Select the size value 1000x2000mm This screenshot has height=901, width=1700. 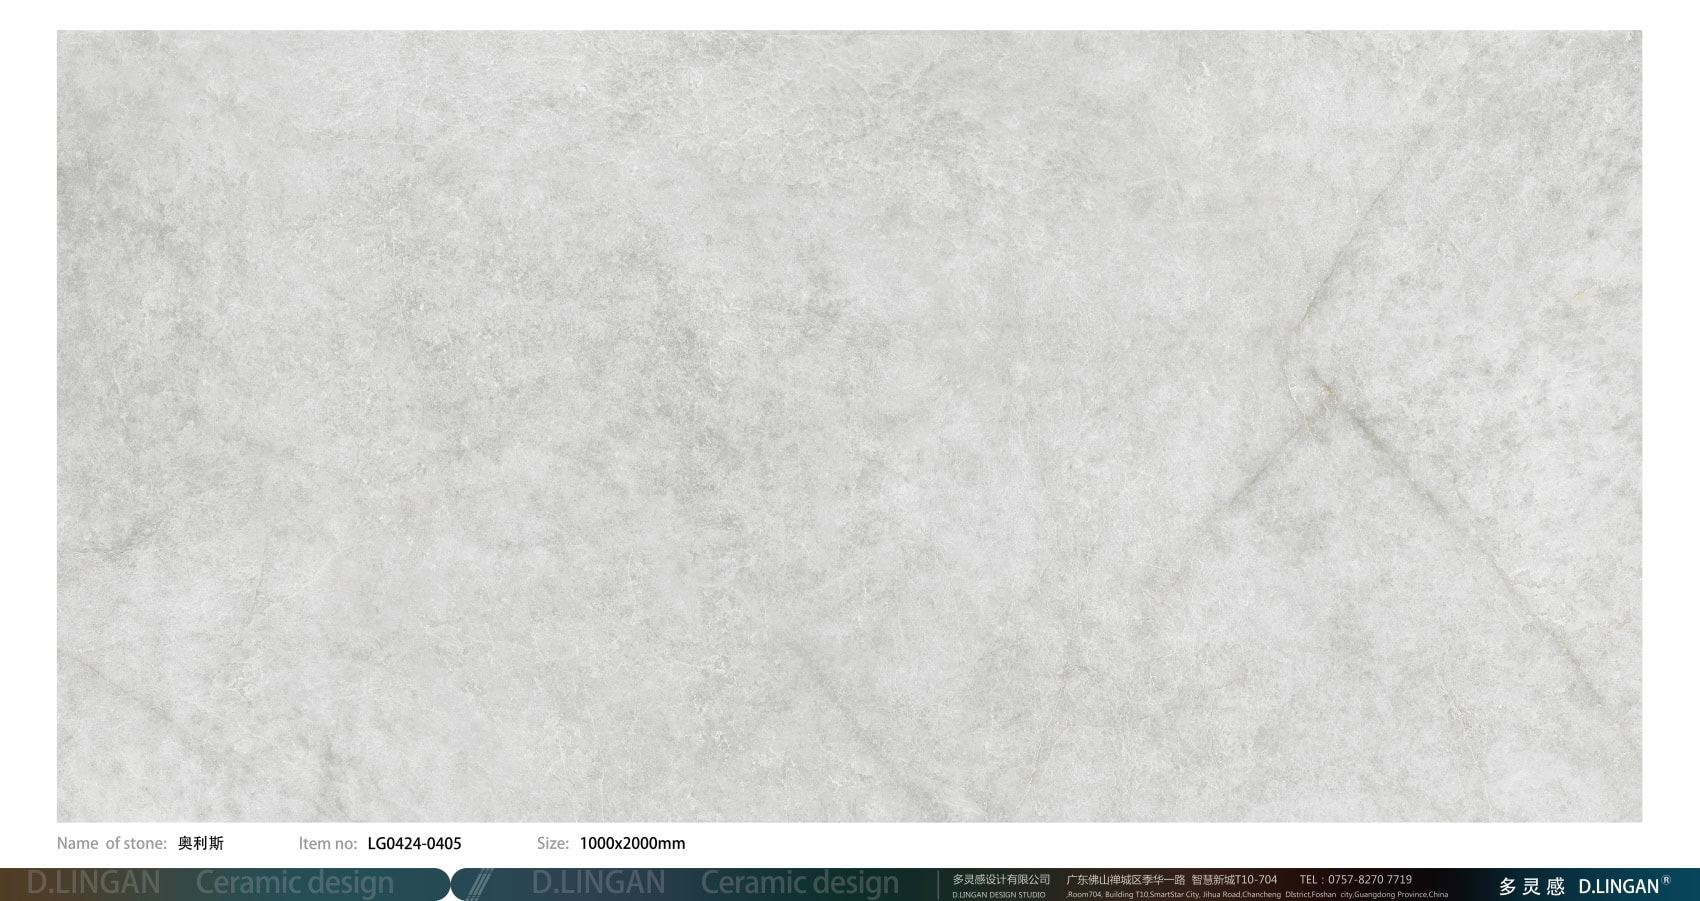632,843
